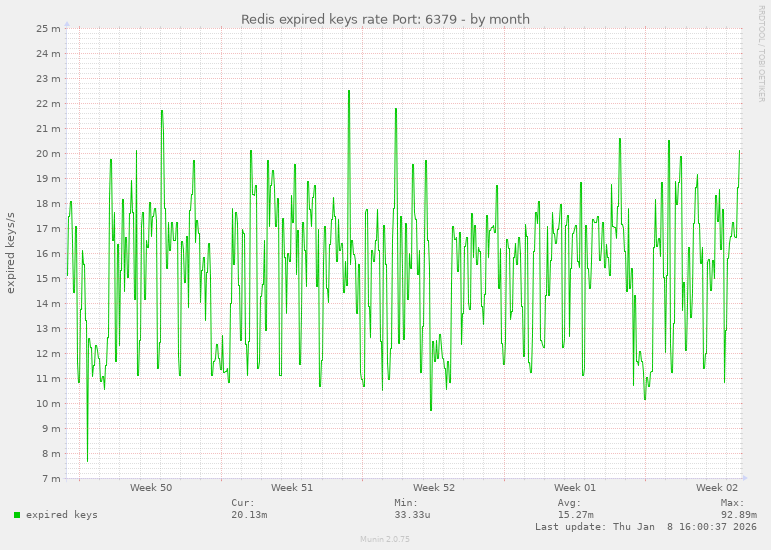Click the 'Week 50' x-axis label
Viewport: 771px width, 550px height.
pyautogui.click(x=151, y=488)
